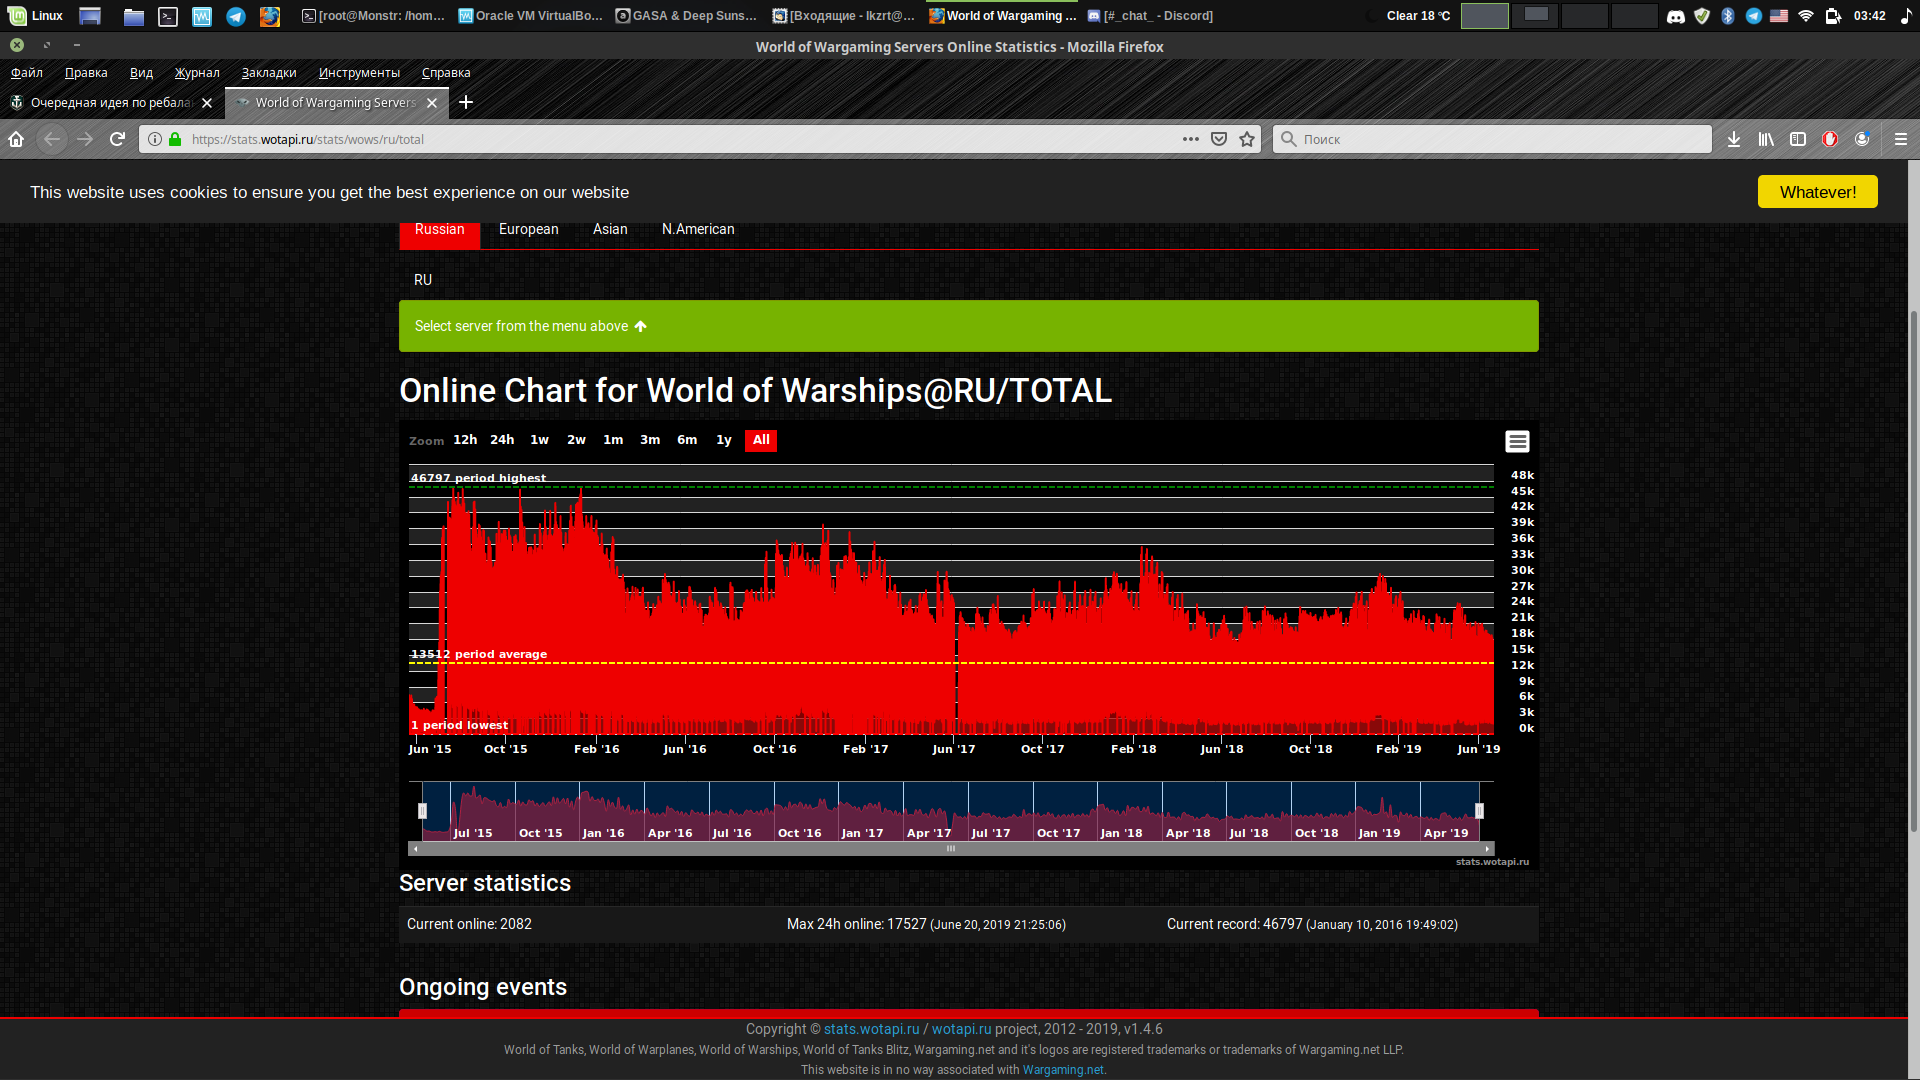This screenshot has width=1920, height=1080.
Task: Click the Discord tray icon
Action: coord(1676,16)
